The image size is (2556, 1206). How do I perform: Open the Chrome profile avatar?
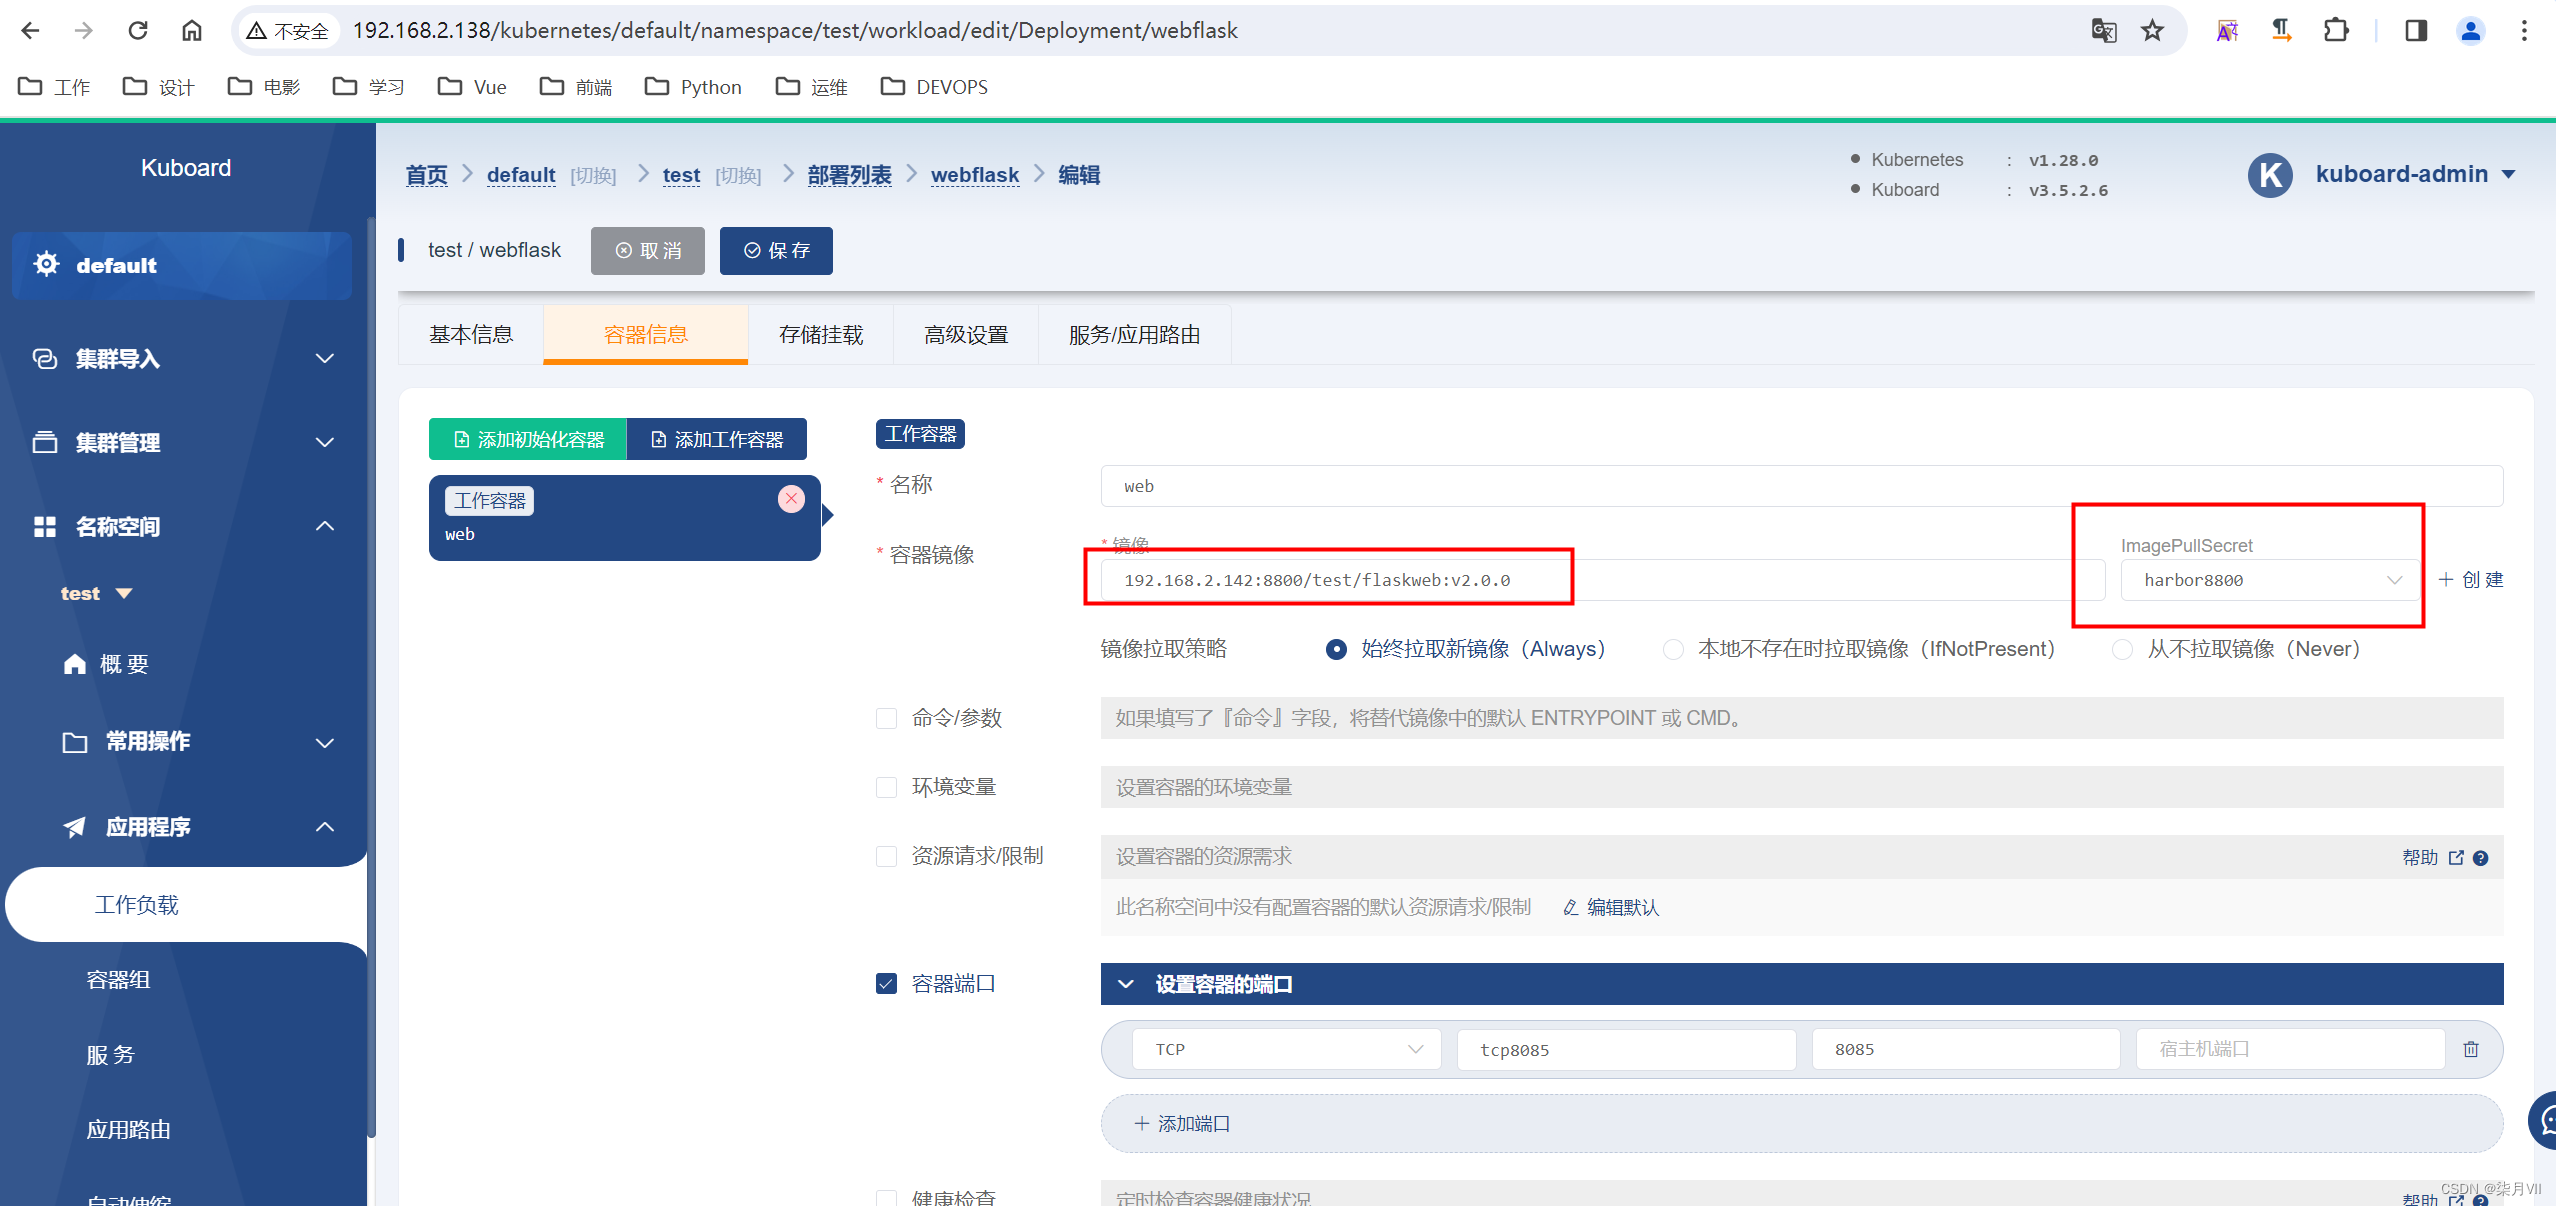tap(2470, 30)
